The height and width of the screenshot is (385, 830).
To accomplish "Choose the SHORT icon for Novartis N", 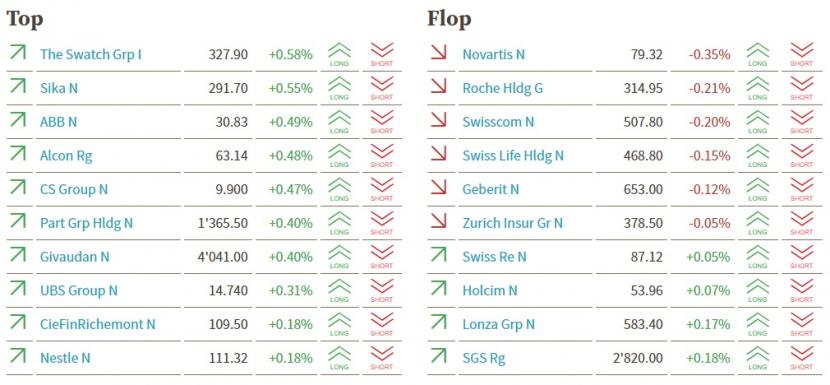I will click(x=801, y=55).
